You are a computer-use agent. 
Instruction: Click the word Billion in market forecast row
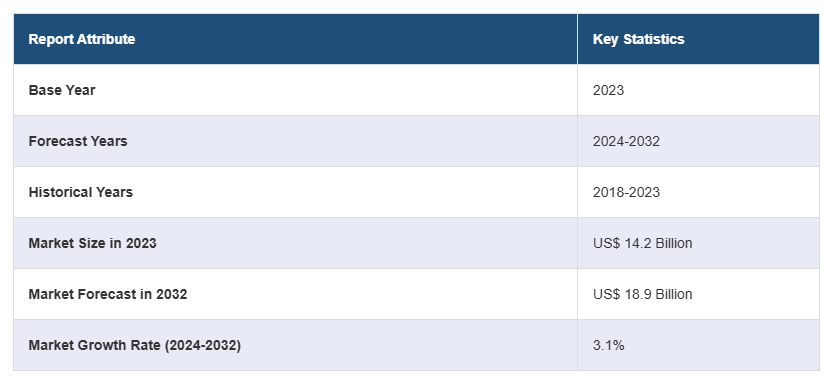pyautogui.click(x=674, y=294)
